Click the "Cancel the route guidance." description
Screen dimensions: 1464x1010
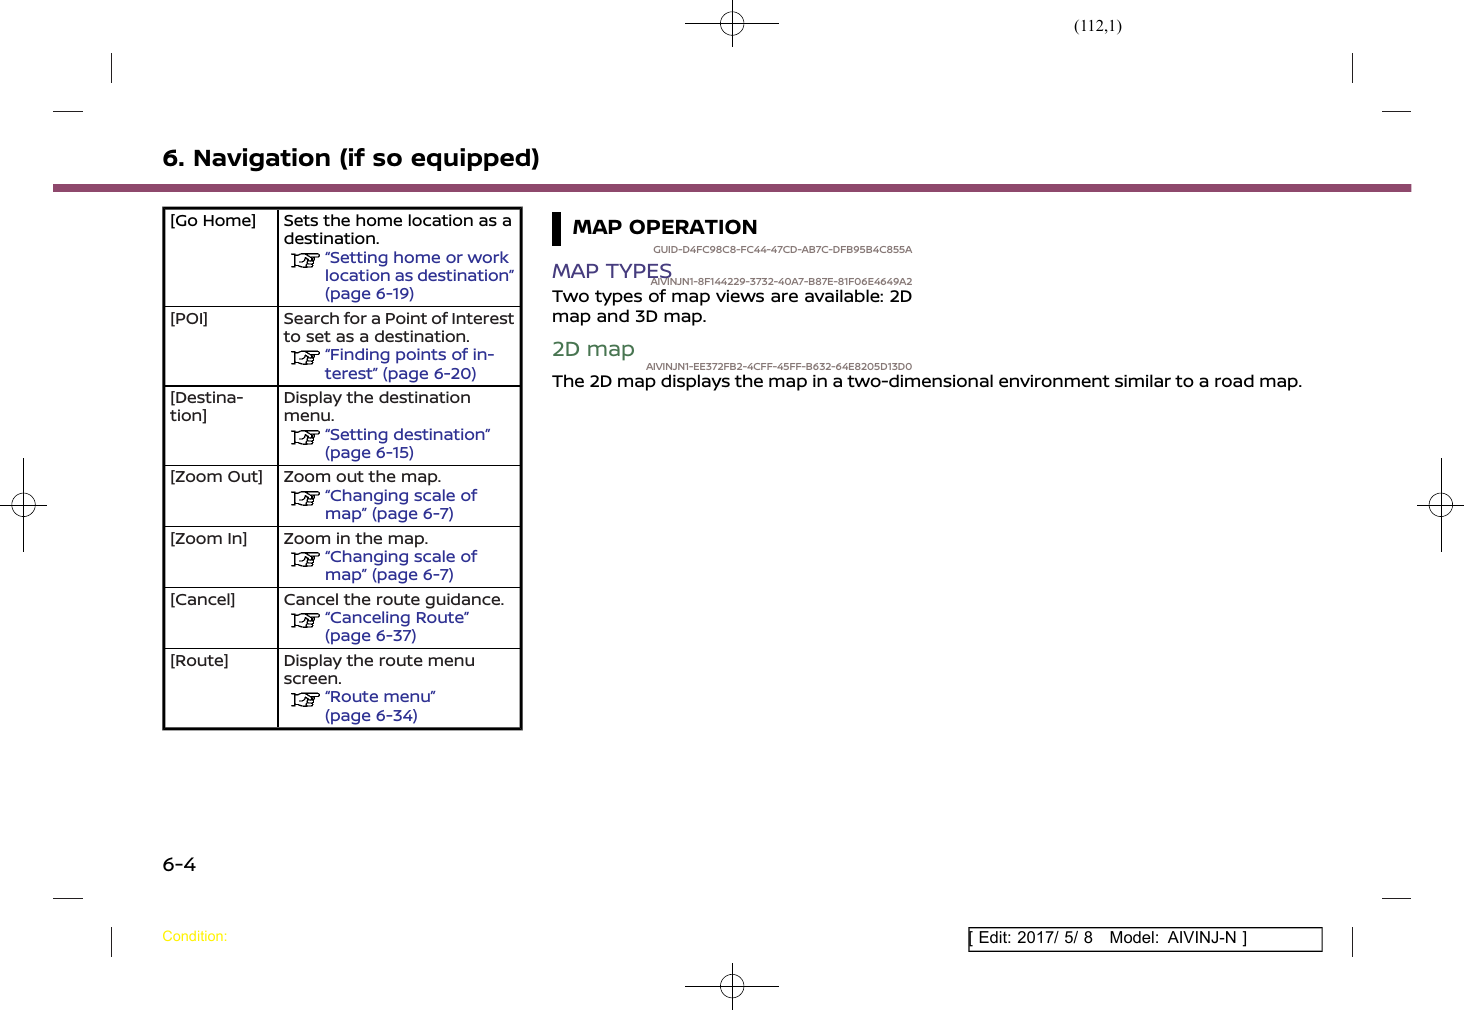[x=394, y=599]
